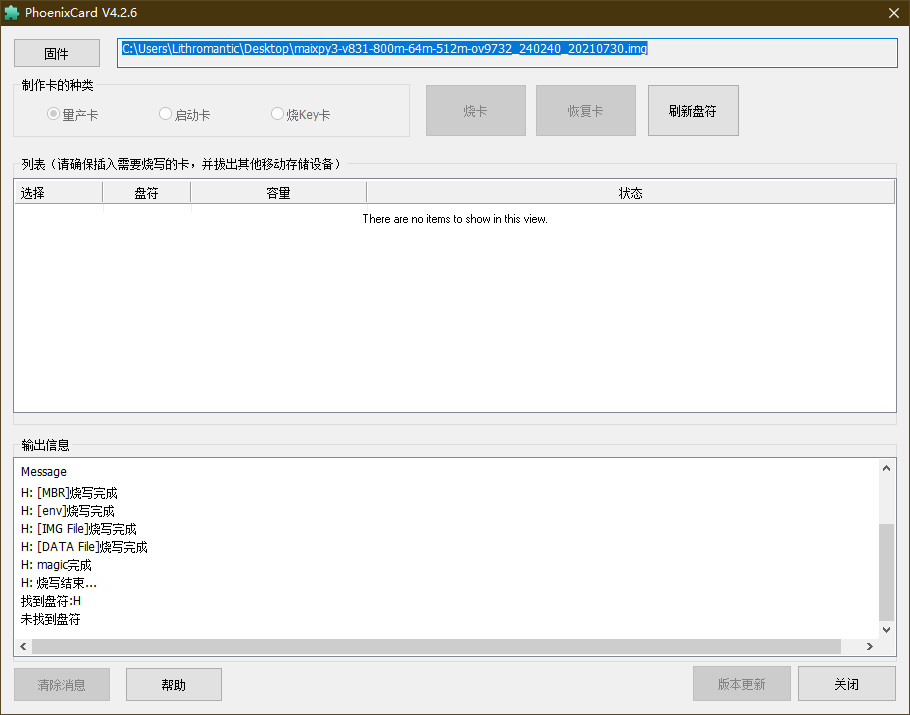This screenshot has height=715, width=910.
Task: Click the PhoenixCard app icon in title bar
Action: pyautogui.click(x=12, y=13)
